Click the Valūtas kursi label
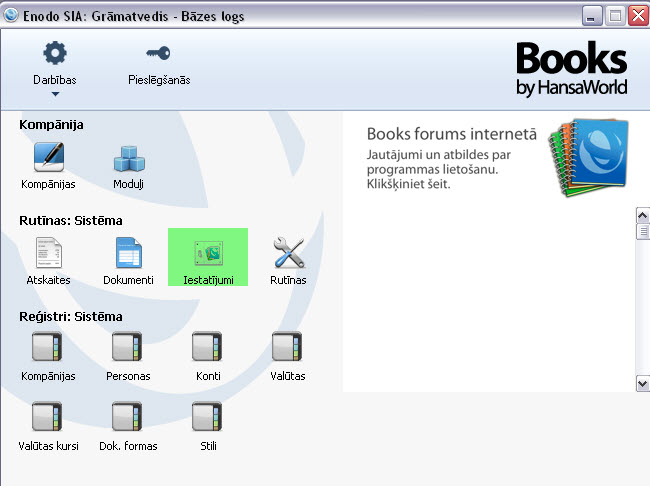Viewport: 650px width, 486px height. [49, 446]
